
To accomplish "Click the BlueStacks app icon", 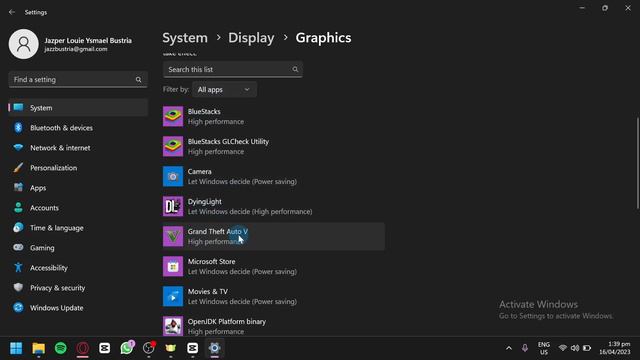I will pyautogui.click(x=173, y=116).
